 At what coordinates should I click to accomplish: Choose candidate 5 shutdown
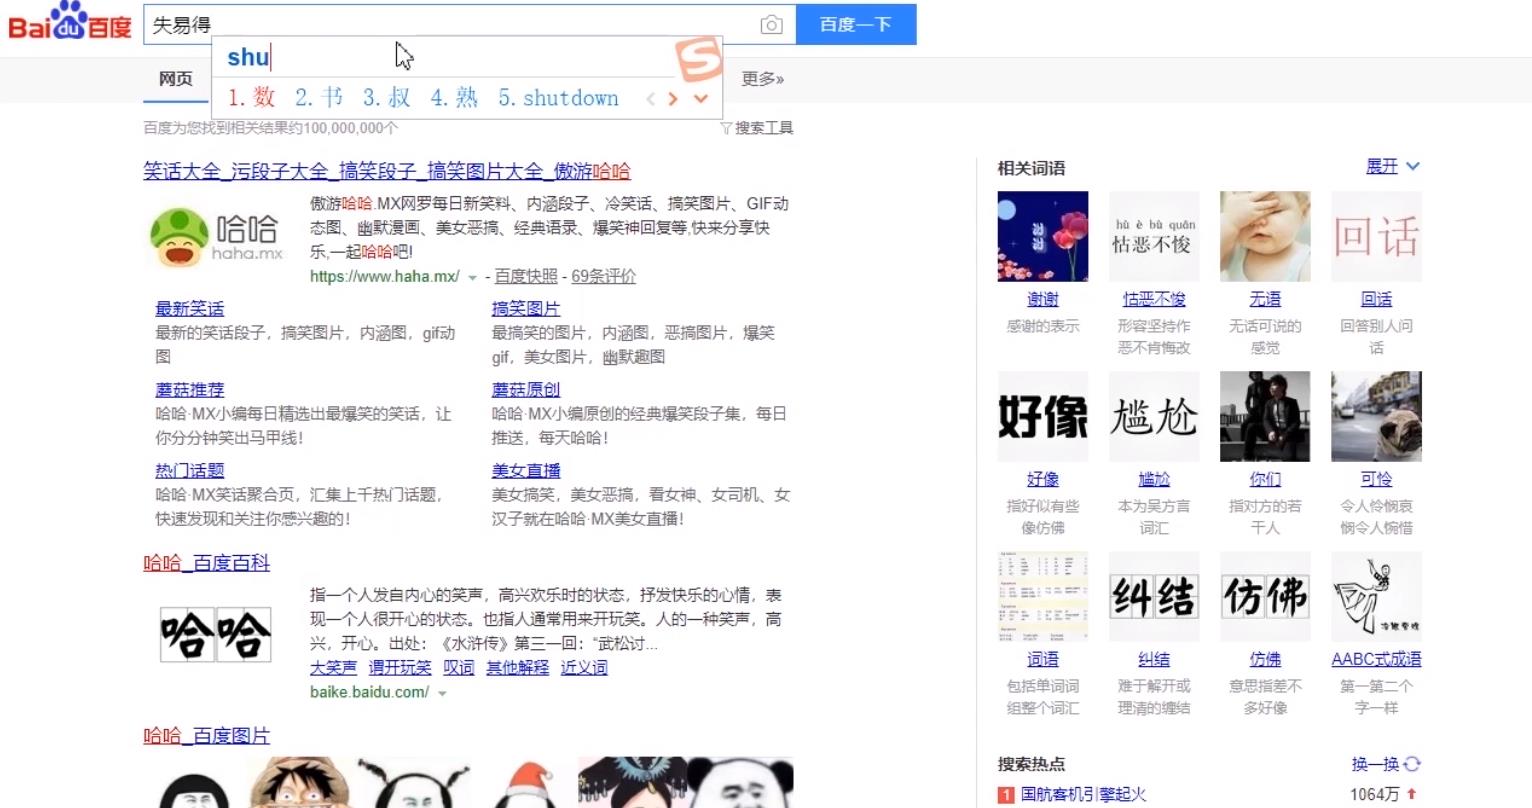pyautogui.click(x=558, y=97)
